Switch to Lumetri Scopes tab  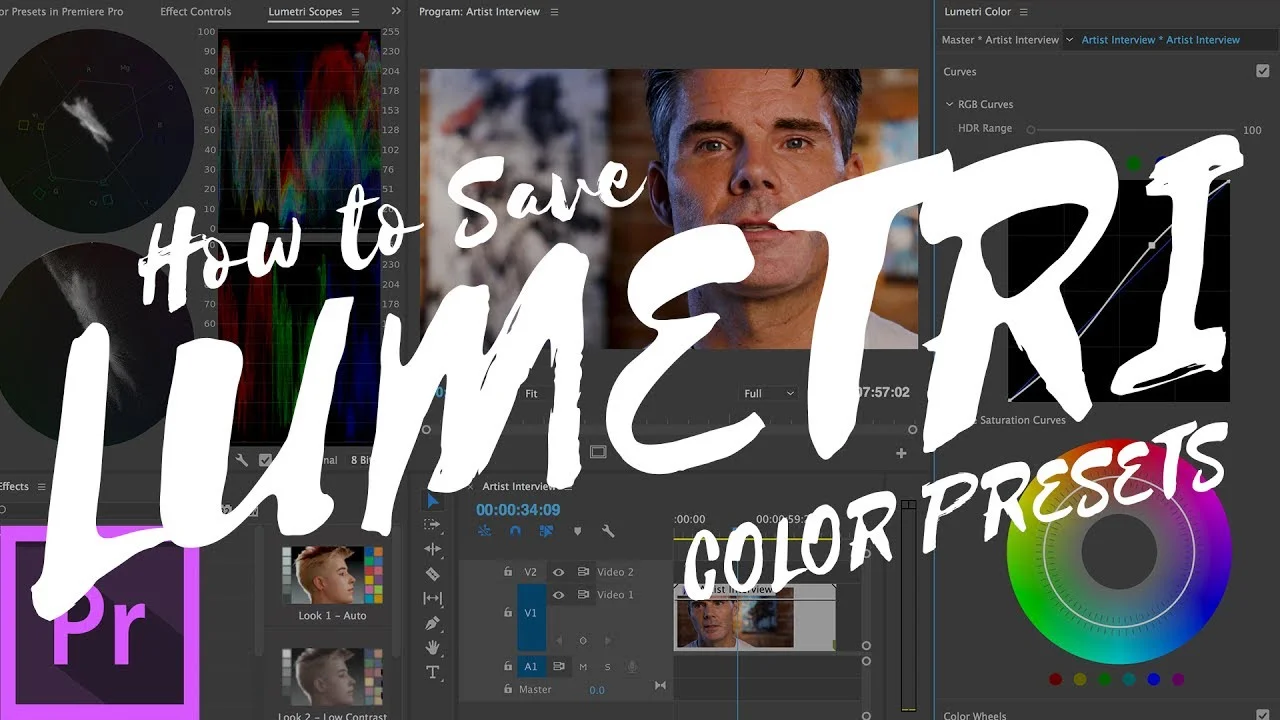pyautogui.click(x=305, y=12)
